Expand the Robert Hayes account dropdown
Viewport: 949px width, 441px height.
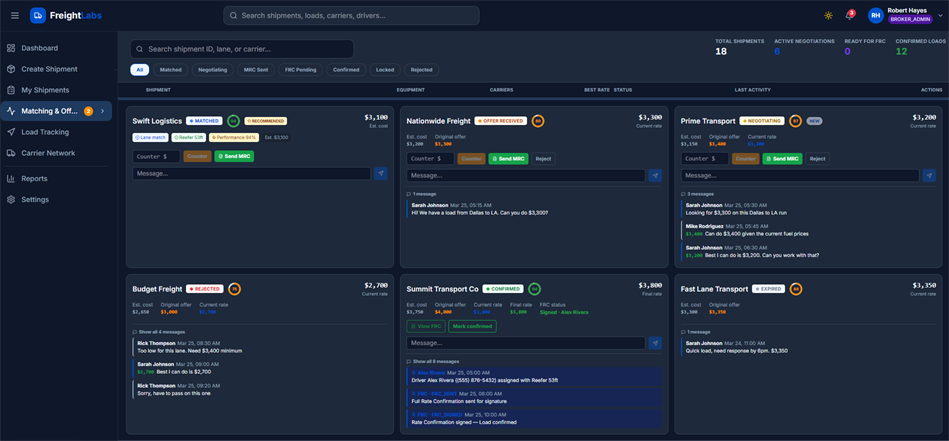(940, 16)
